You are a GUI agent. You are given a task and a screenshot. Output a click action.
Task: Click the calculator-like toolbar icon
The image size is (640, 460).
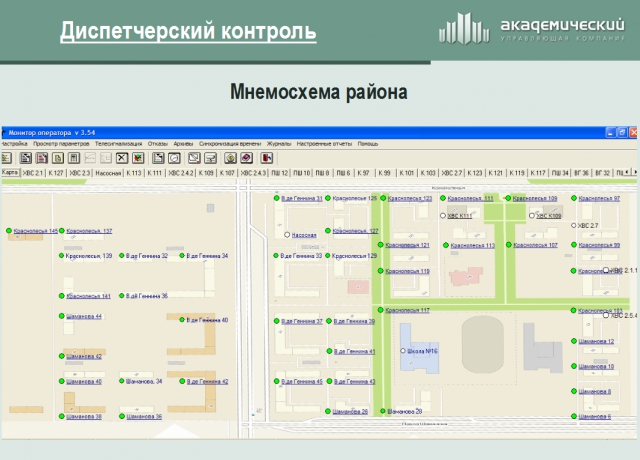click(x=73, y=158)
